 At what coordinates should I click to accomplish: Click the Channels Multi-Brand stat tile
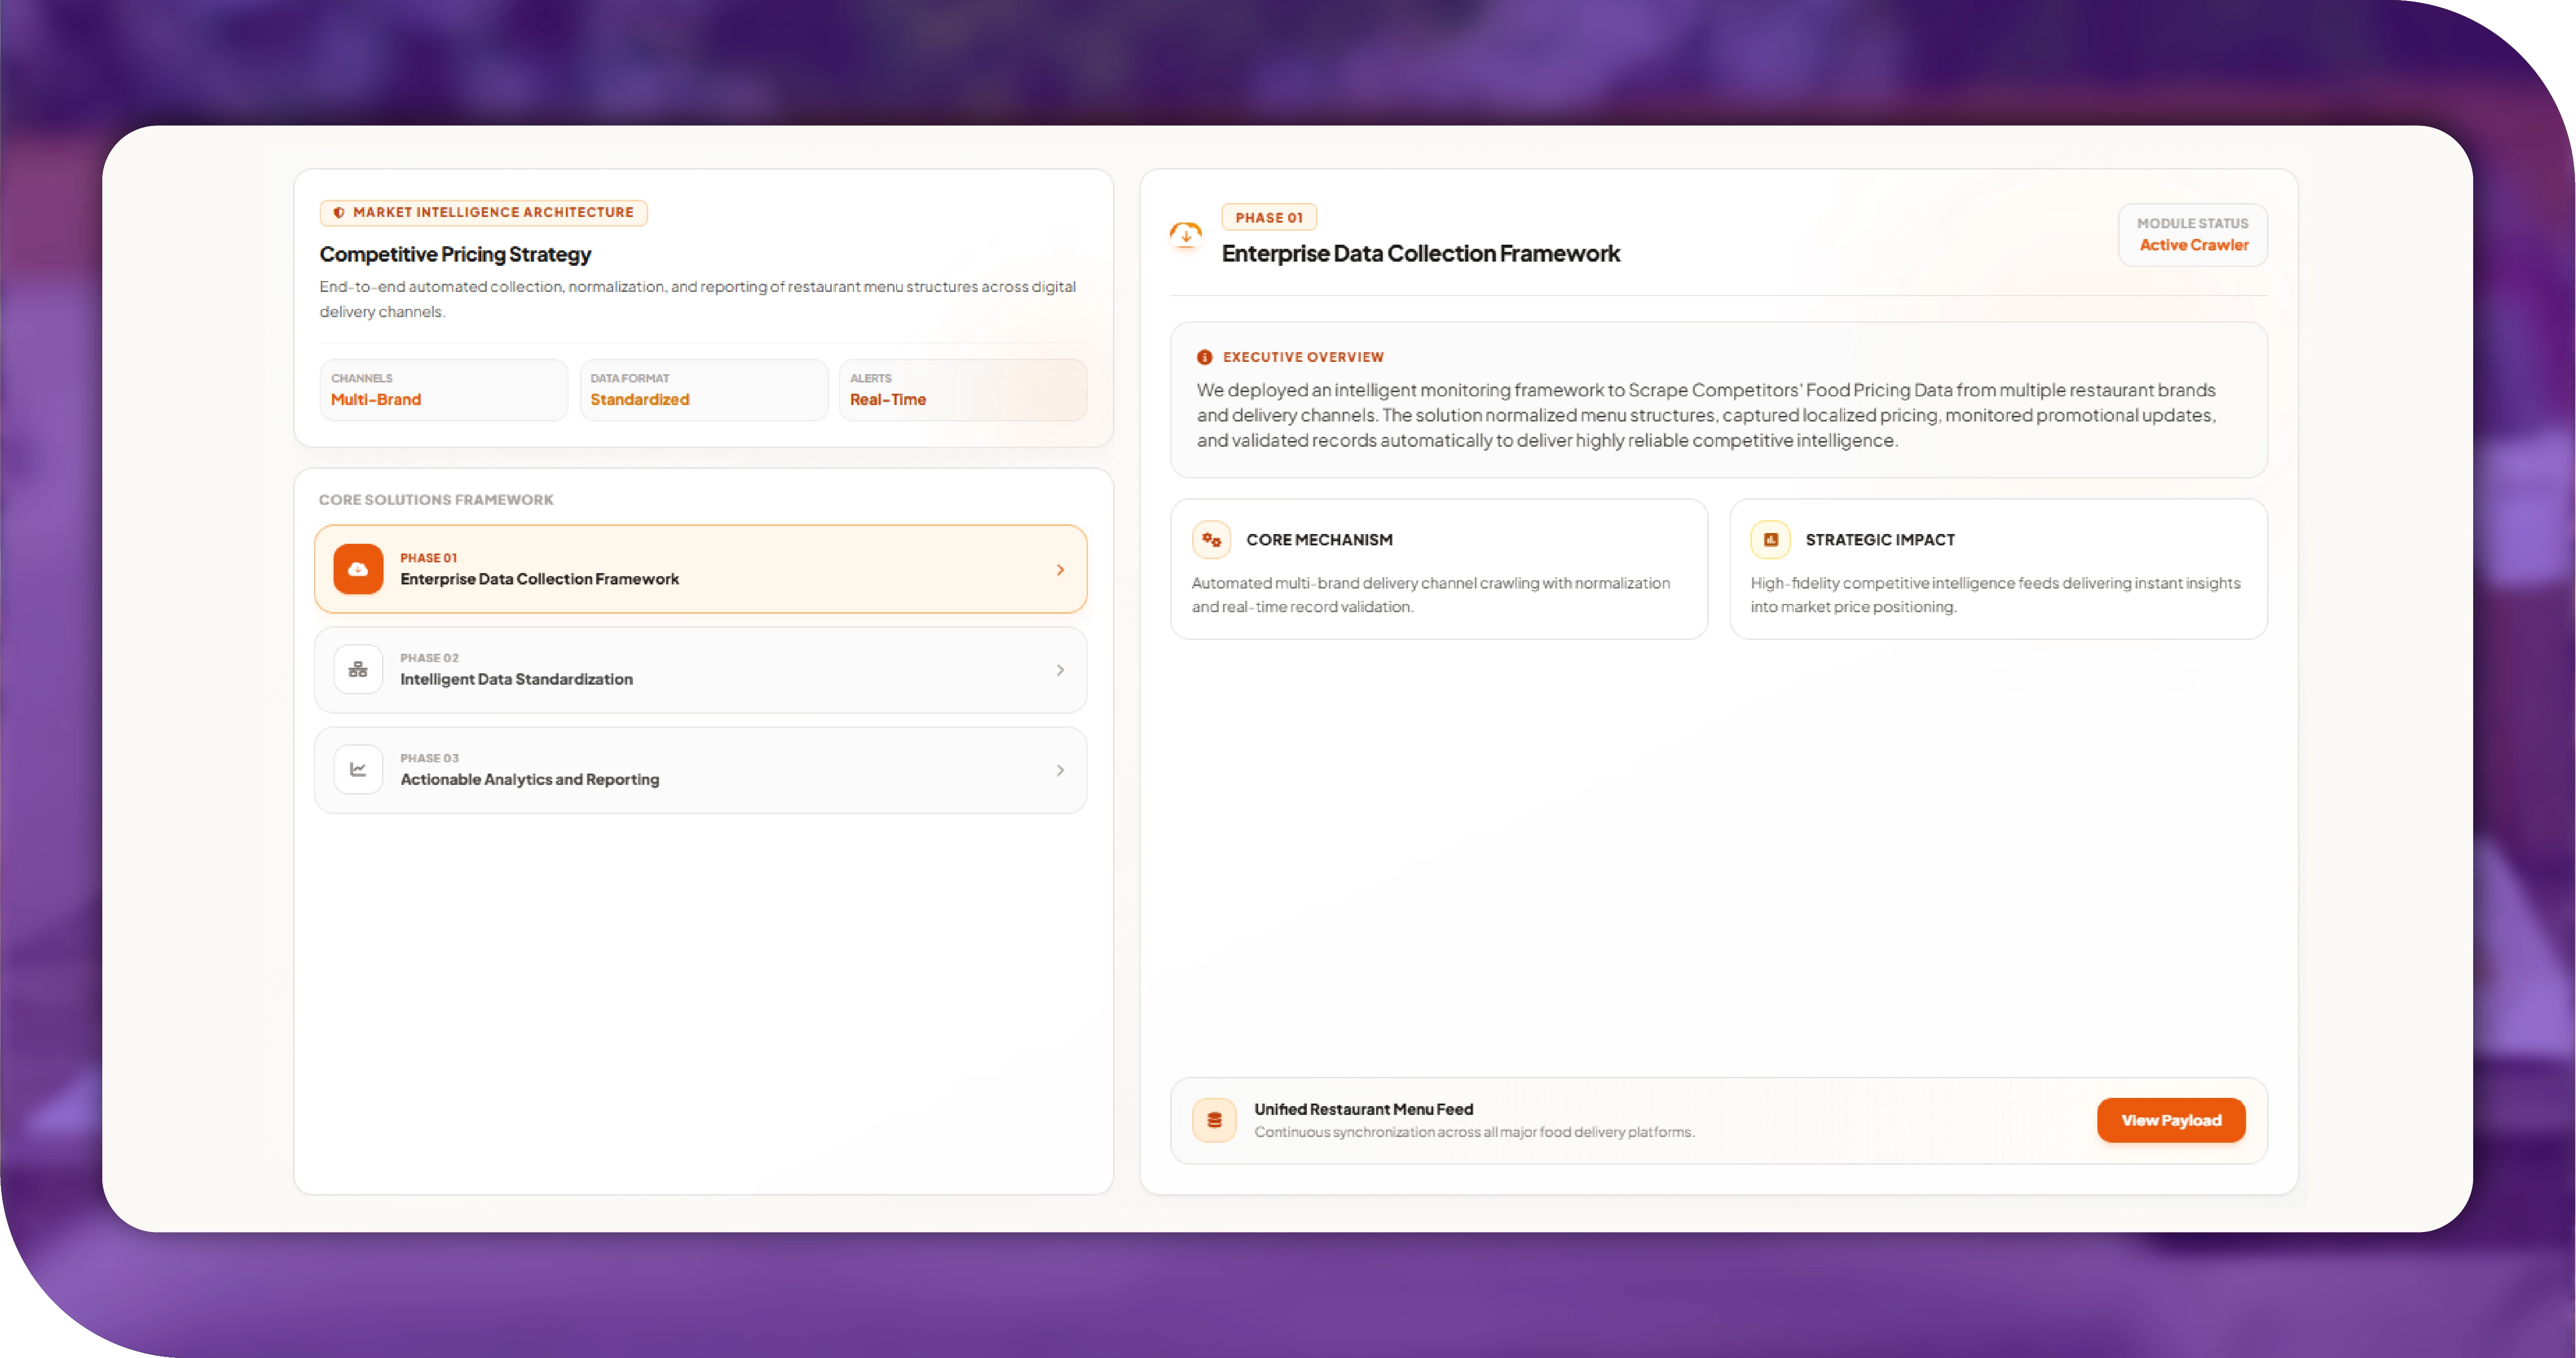[x=443, y=389]
